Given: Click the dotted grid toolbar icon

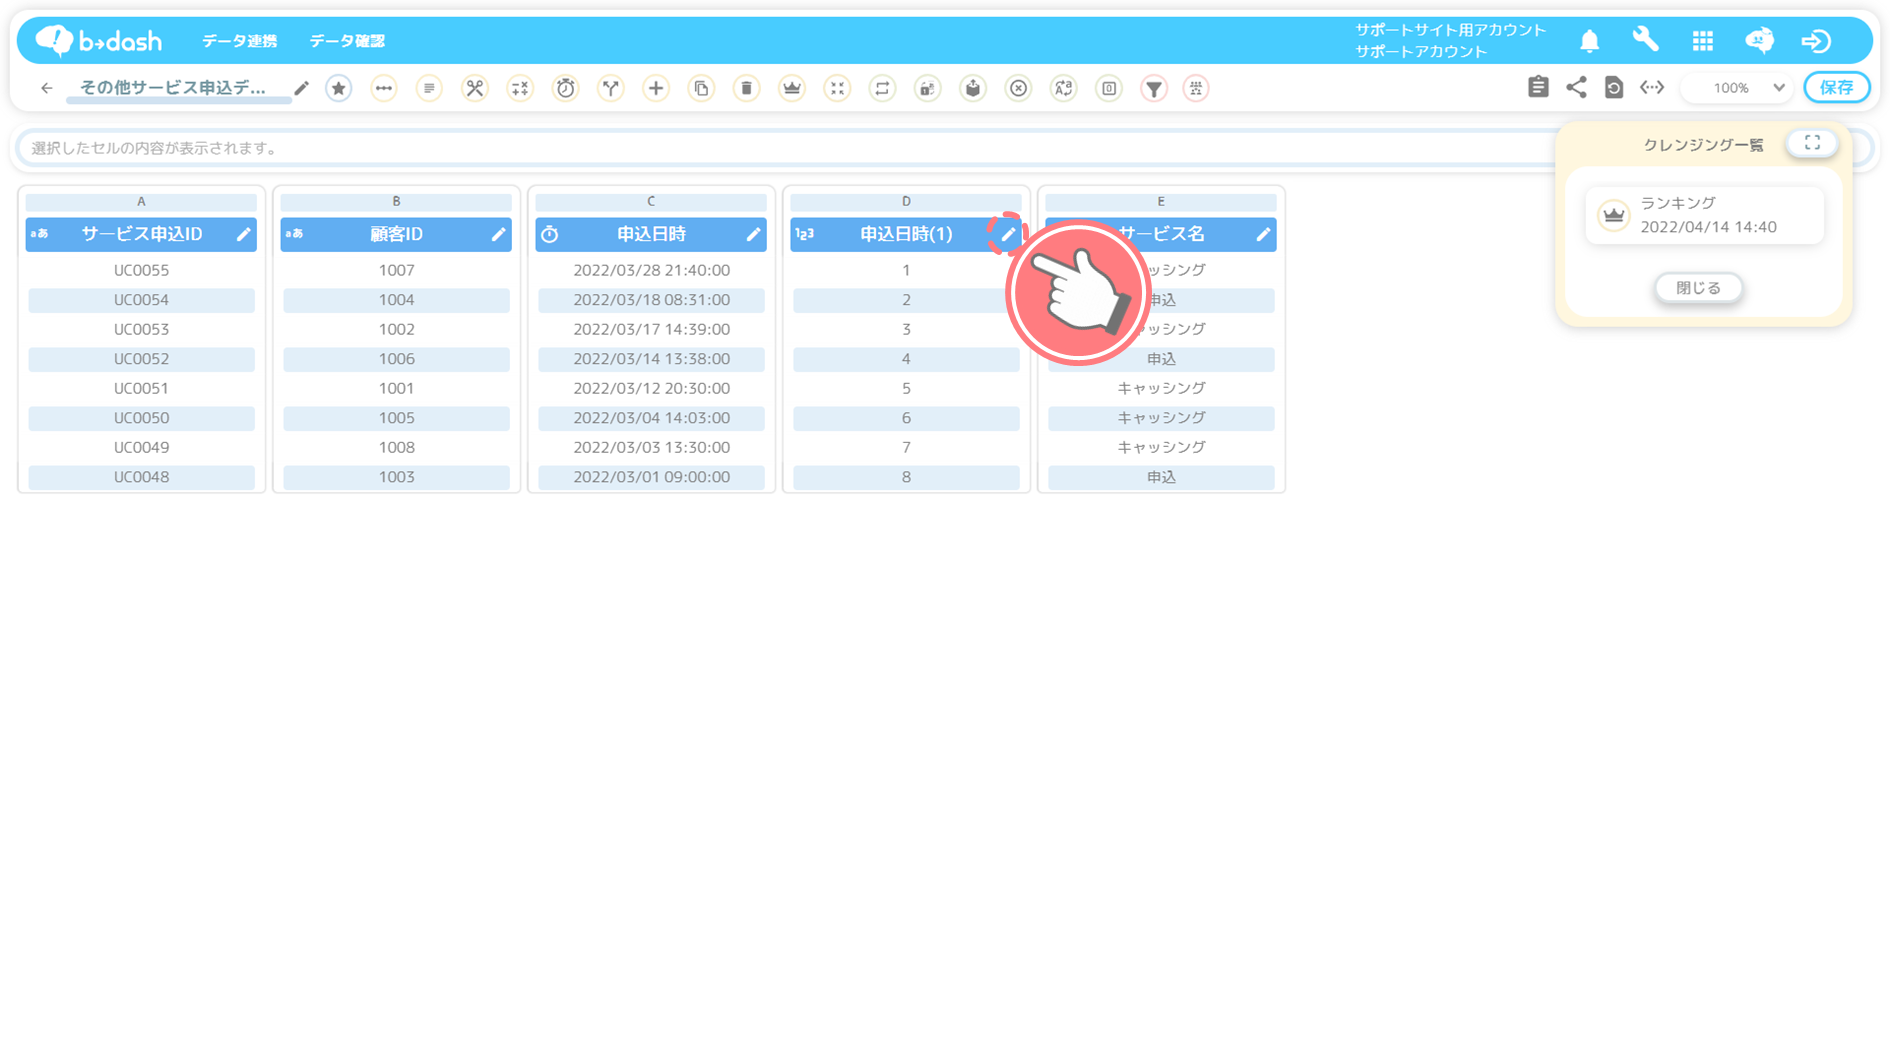Looking at the screenshot, I should 1196,88.
